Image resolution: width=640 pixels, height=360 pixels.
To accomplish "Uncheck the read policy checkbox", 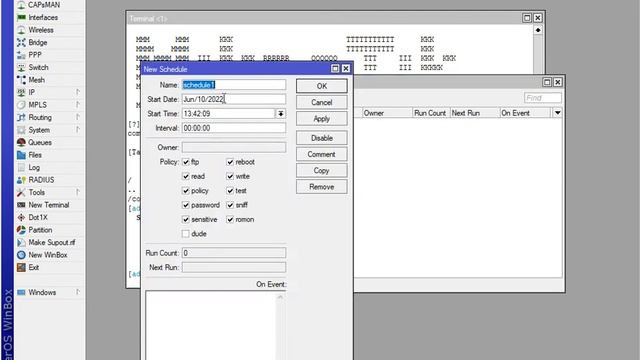I will coord(186,176).
